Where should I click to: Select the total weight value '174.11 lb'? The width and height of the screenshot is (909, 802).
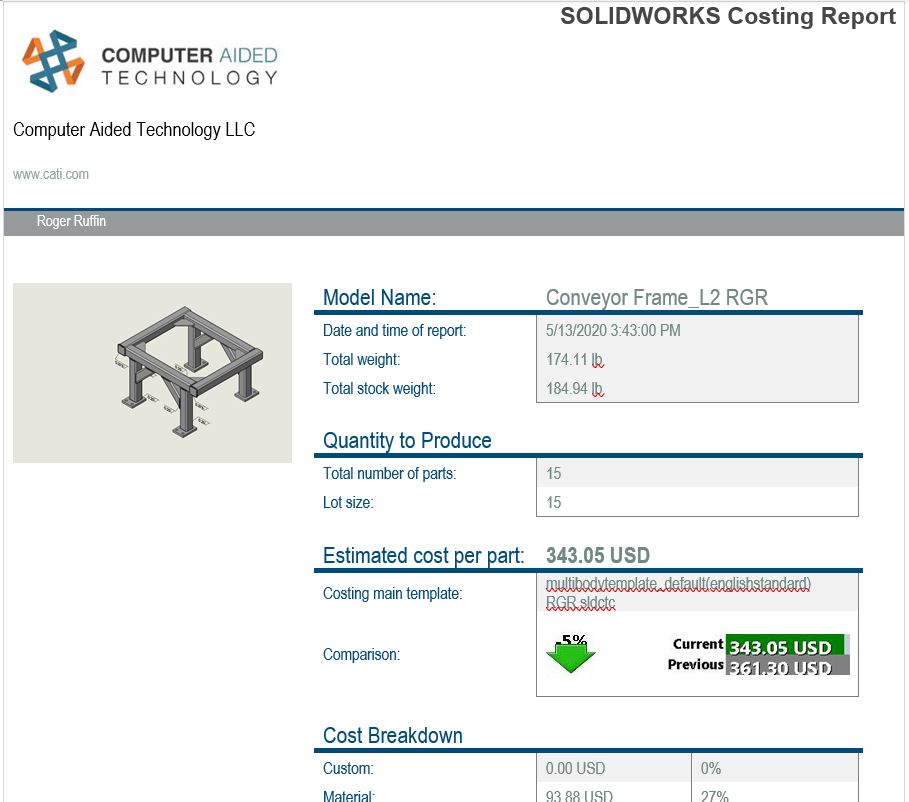pos(575,360)
